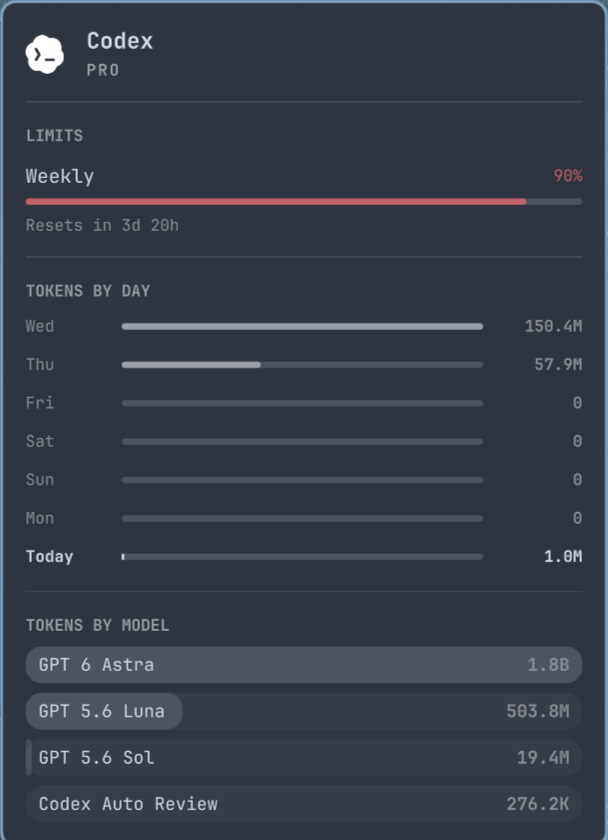Click the PRO plan label

[103, 70]
